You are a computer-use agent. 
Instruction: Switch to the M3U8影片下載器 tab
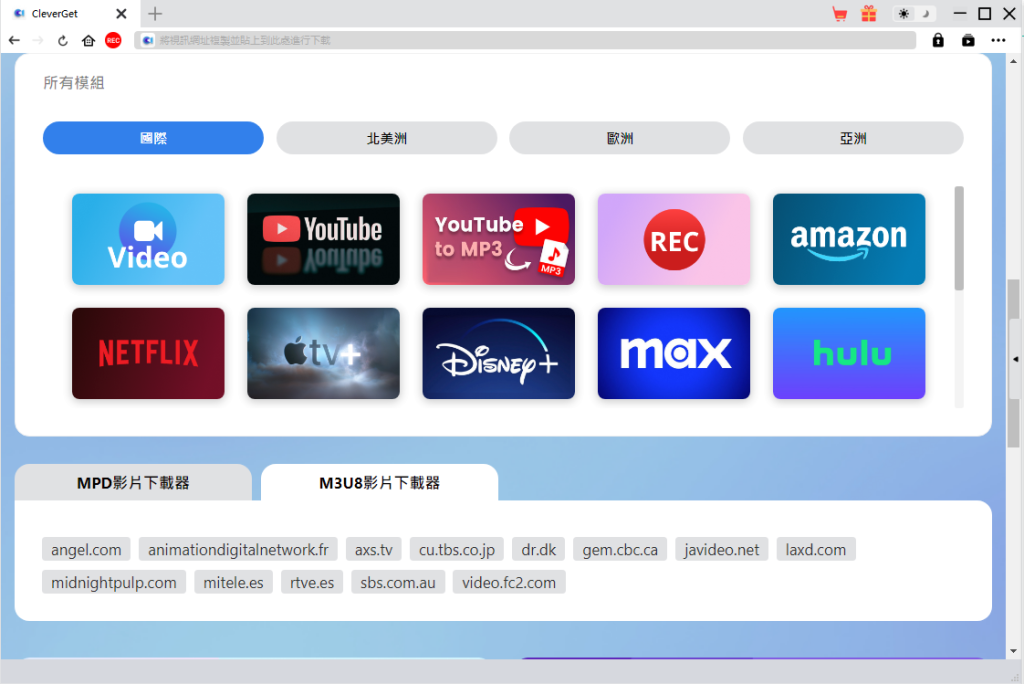click(x=379, y=482)
